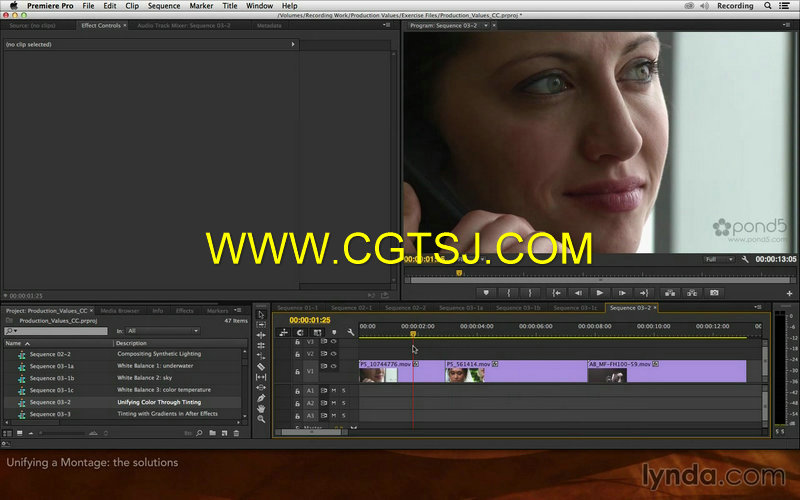800x500 pixels.
Task: Solo audio track A3
Action: tap(343, 416)
